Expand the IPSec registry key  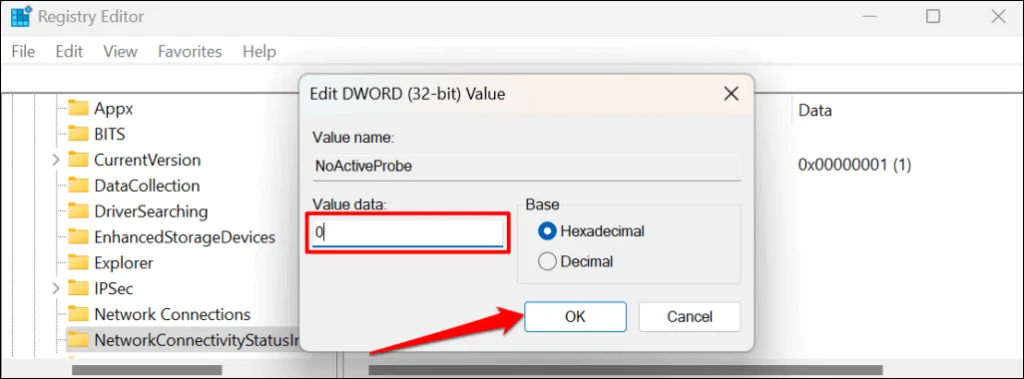coord(56,288)
